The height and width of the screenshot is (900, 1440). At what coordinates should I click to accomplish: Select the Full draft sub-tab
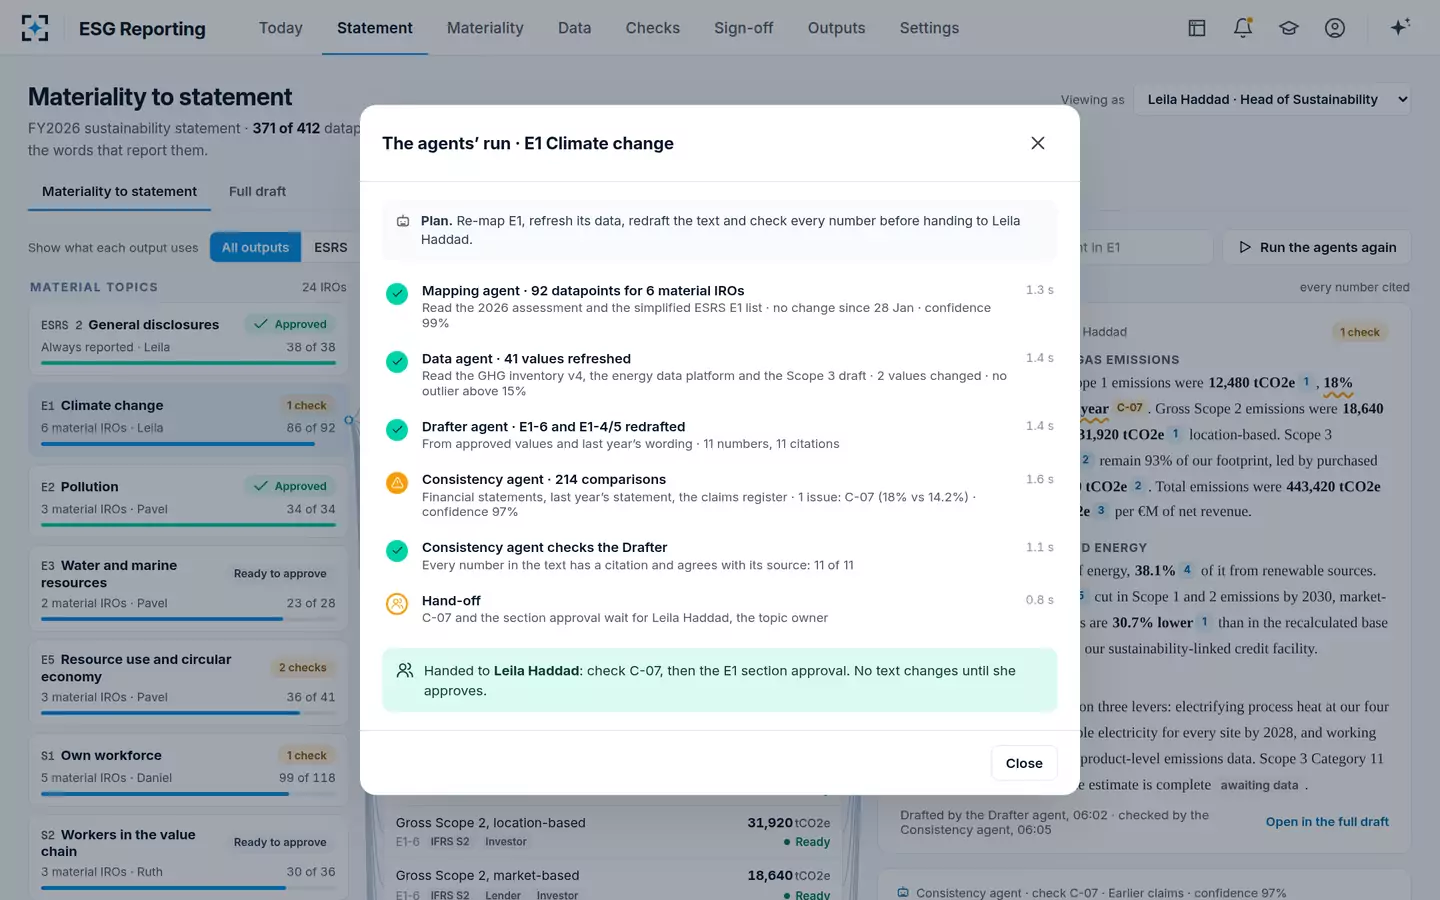[x=257, y=191]
